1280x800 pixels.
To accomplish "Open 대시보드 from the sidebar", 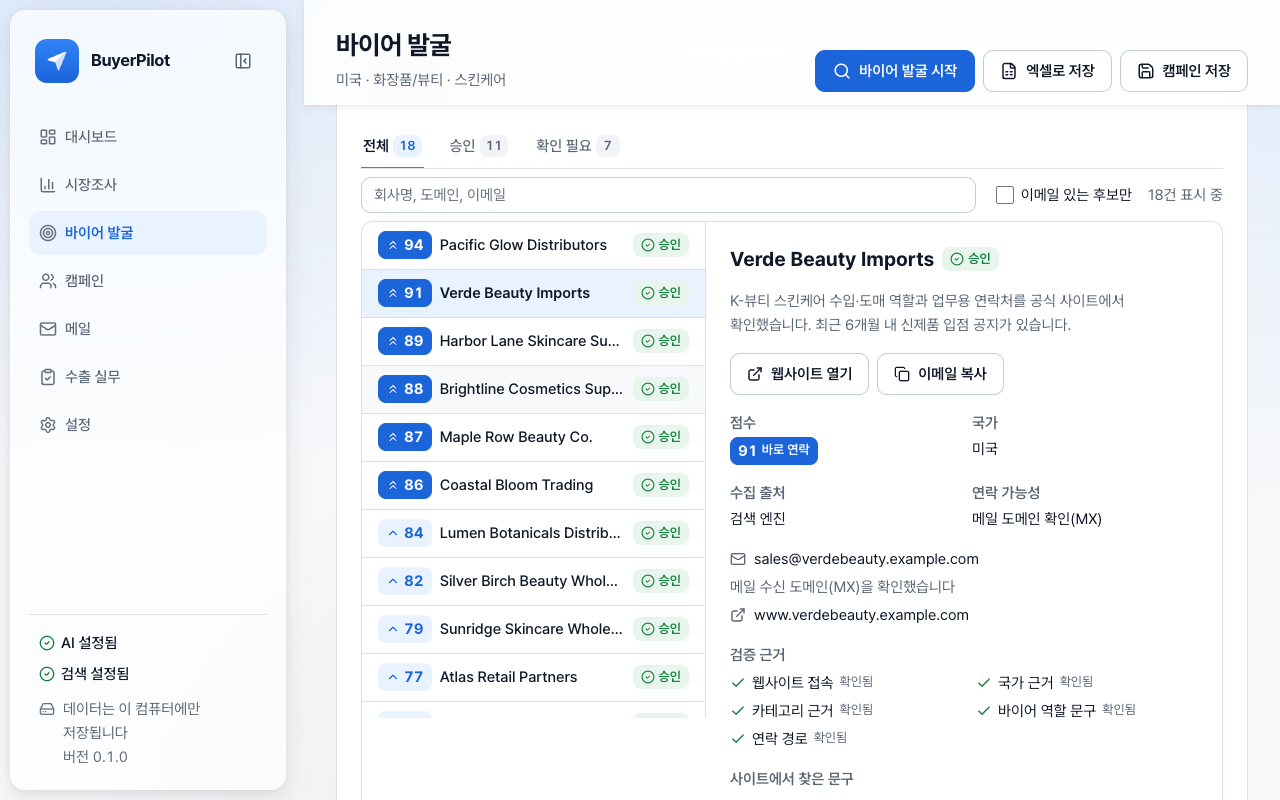I will [148, 137].
